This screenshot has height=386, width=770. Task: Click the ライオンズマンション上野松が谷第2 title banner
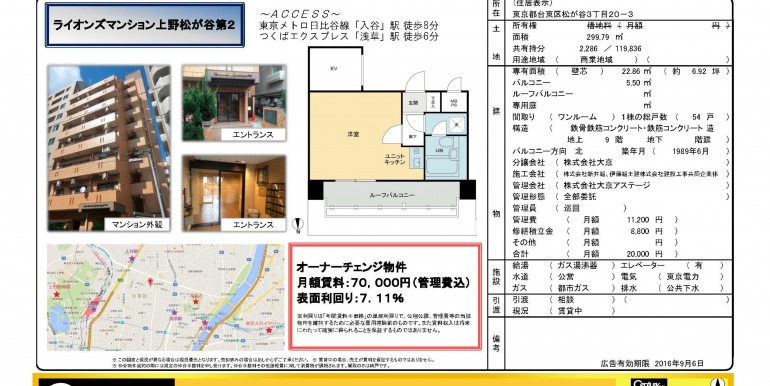click(x=145, y=25)
